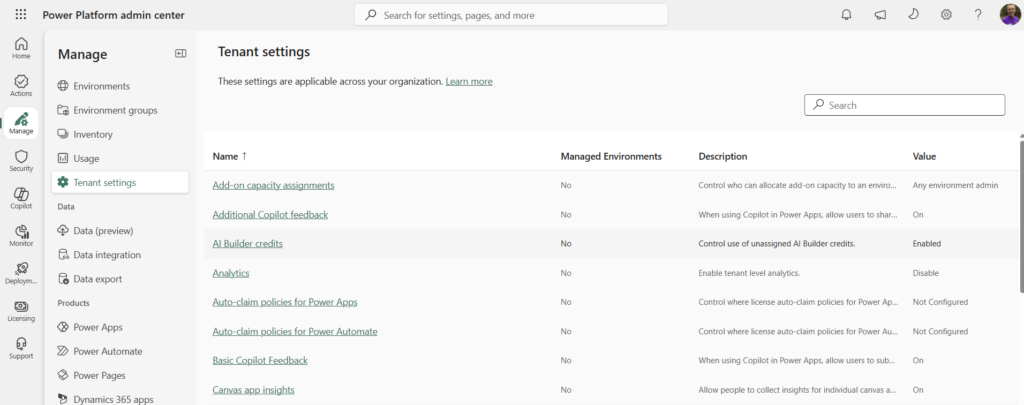
Task: Click the Usage chart icon
Action: 63,158
